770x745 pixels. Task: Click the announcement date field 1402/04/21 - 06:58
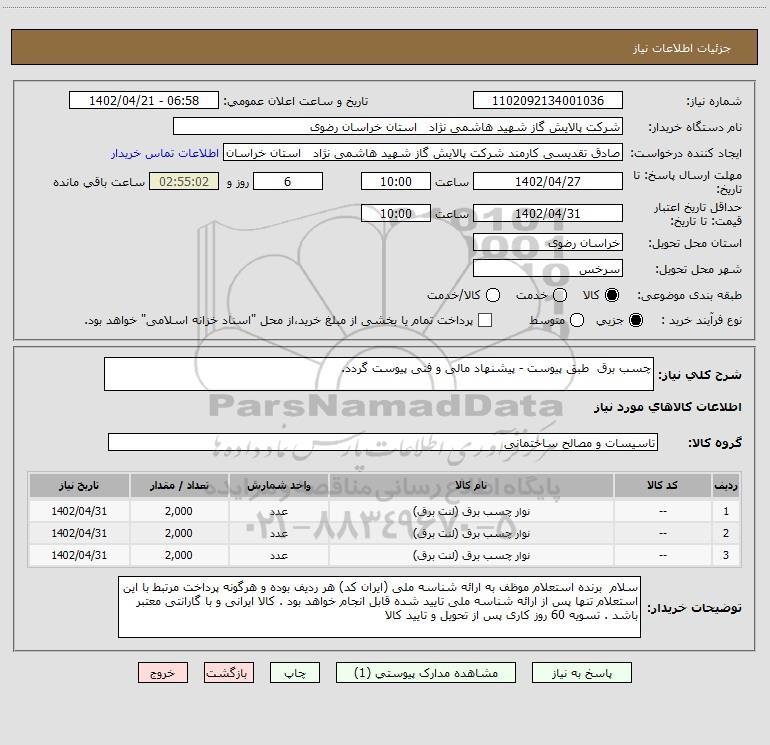(144, 101)
